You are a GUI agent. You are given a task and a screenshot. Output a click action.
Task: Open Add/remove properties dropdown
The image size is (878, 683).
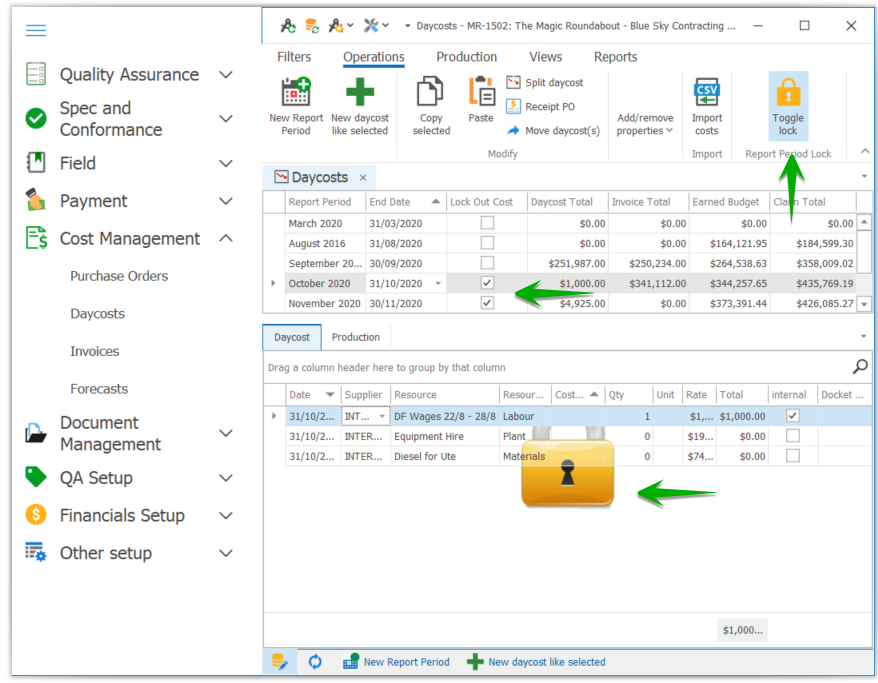click(645, 124)
